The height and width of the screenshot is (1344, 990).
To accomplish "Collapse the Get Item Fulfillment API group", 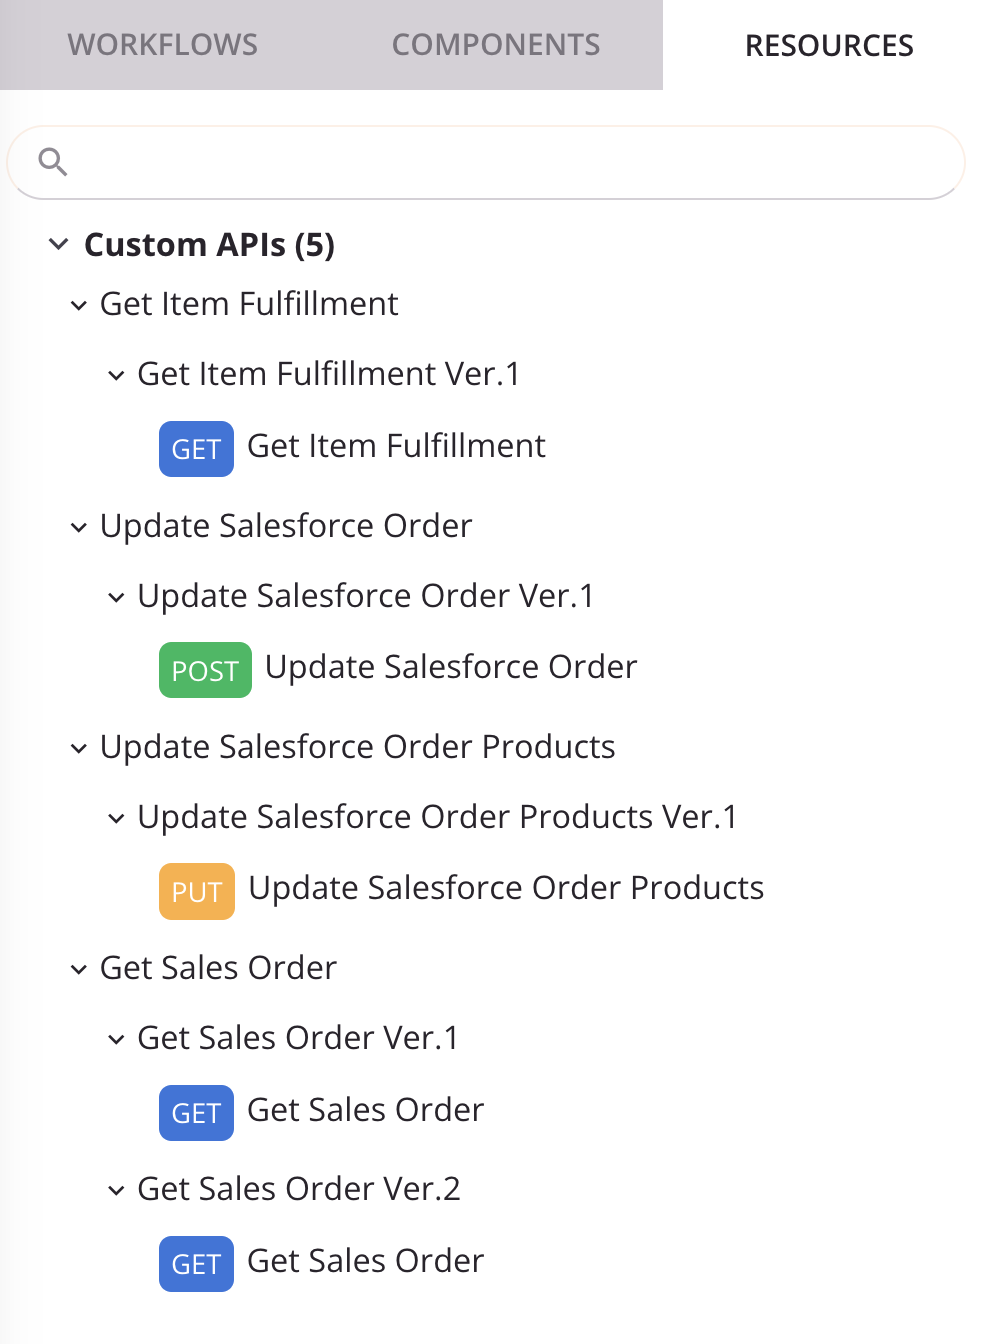I will pos(79,305).
